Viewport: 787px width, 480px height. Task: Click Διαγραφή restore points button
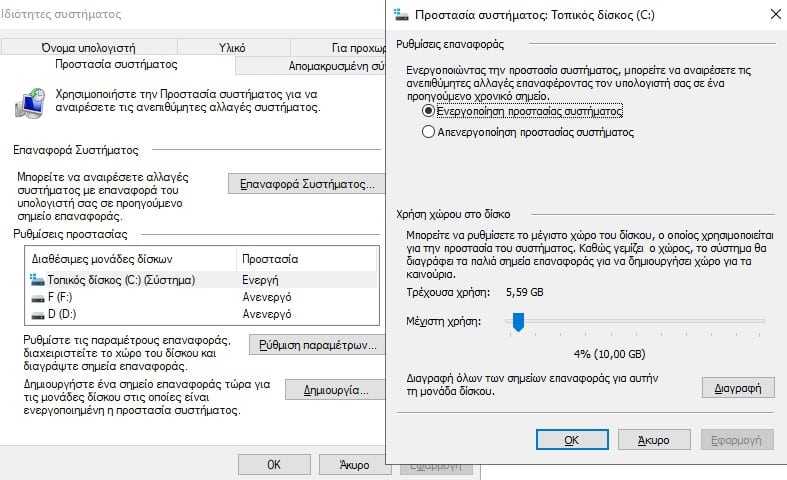point(738,388)
